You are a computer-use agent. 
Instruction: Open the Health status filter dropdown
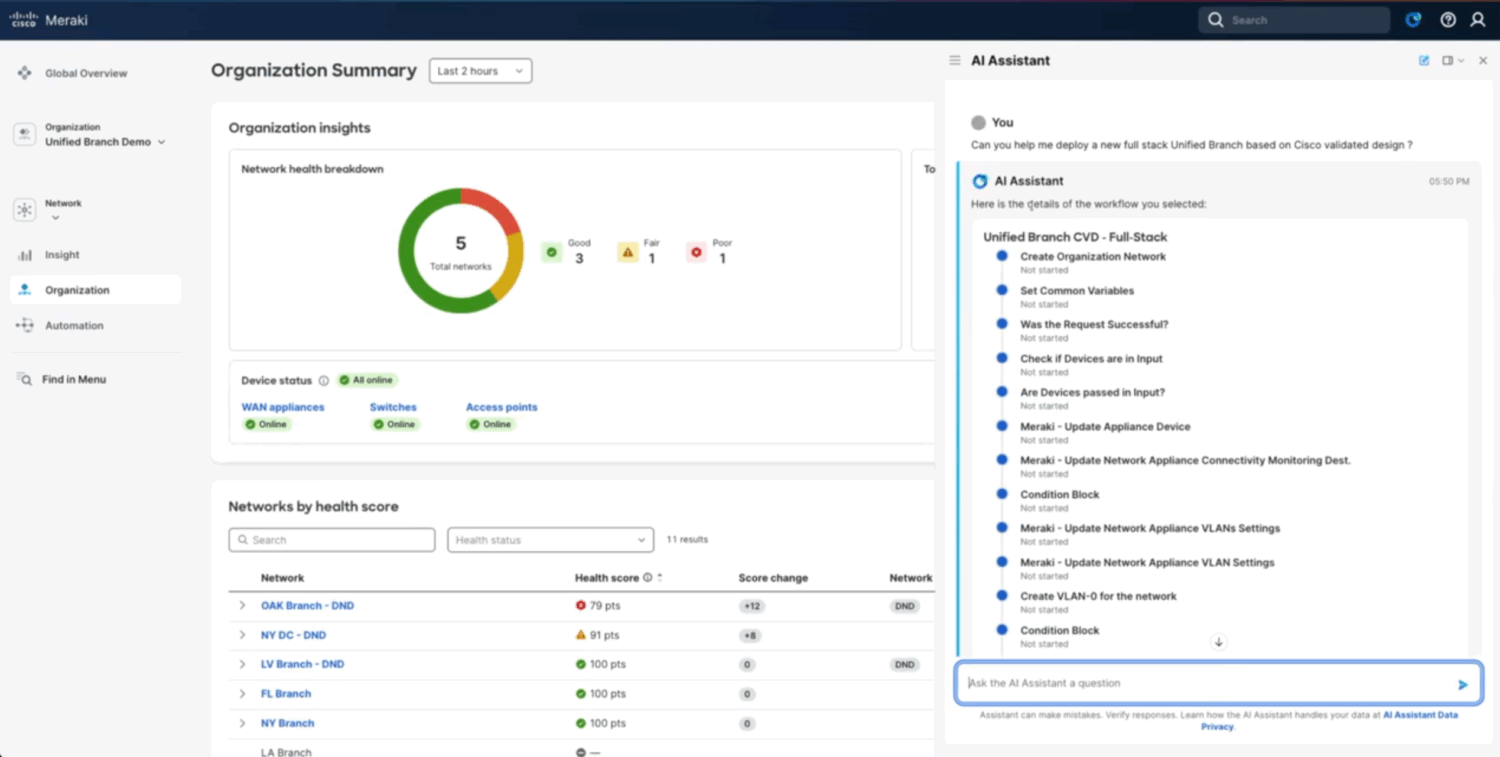[549, 539]
